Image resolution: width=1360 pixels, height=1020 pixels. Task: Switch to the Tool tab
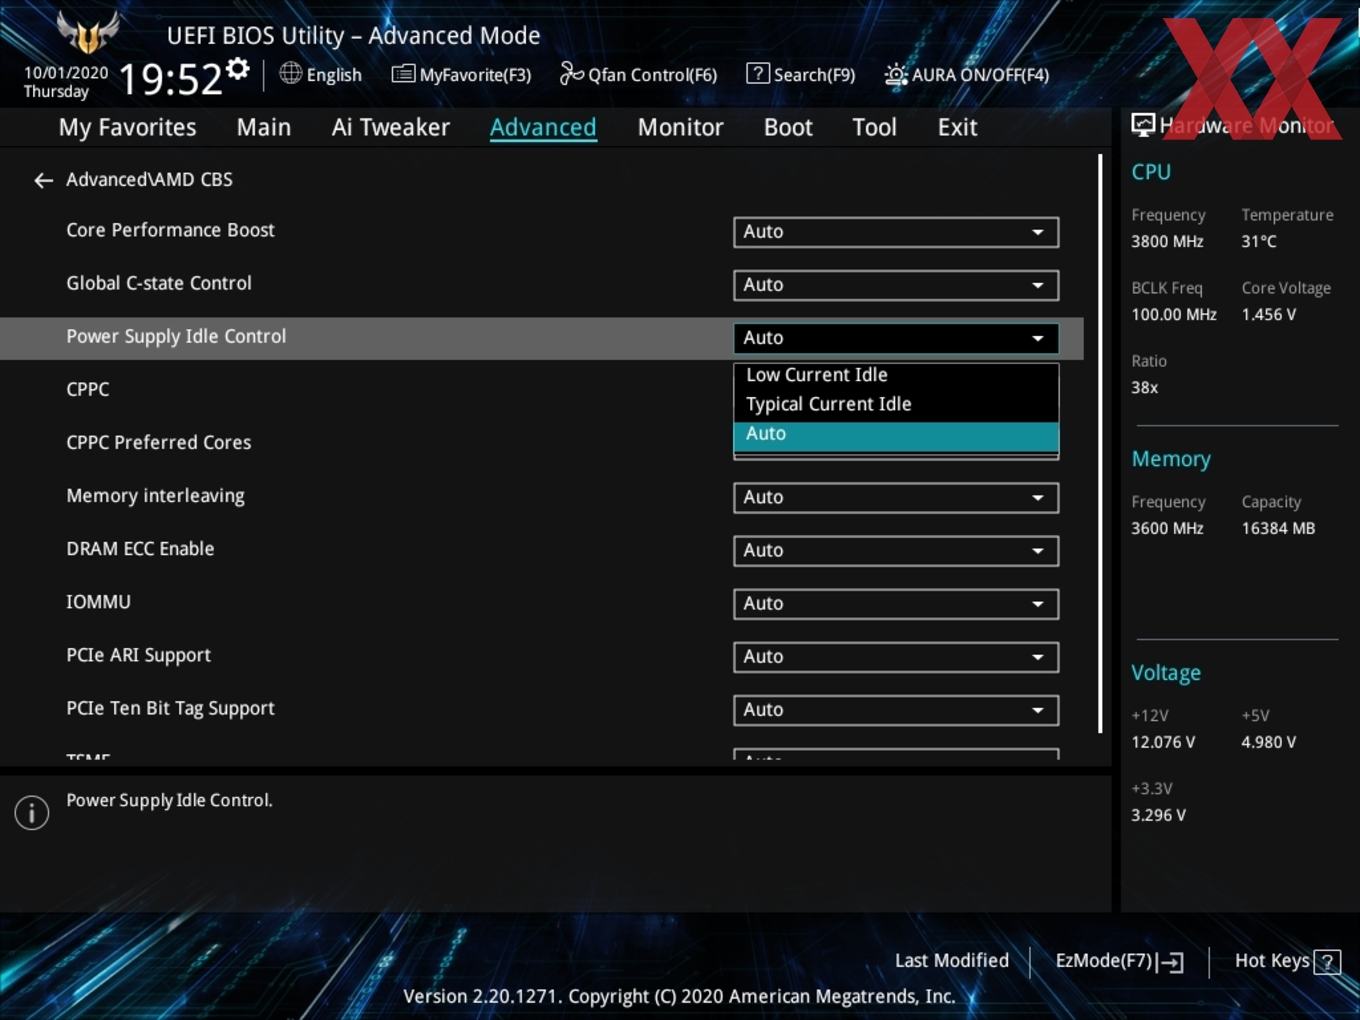pyautogui.click(x=874, y=127)
